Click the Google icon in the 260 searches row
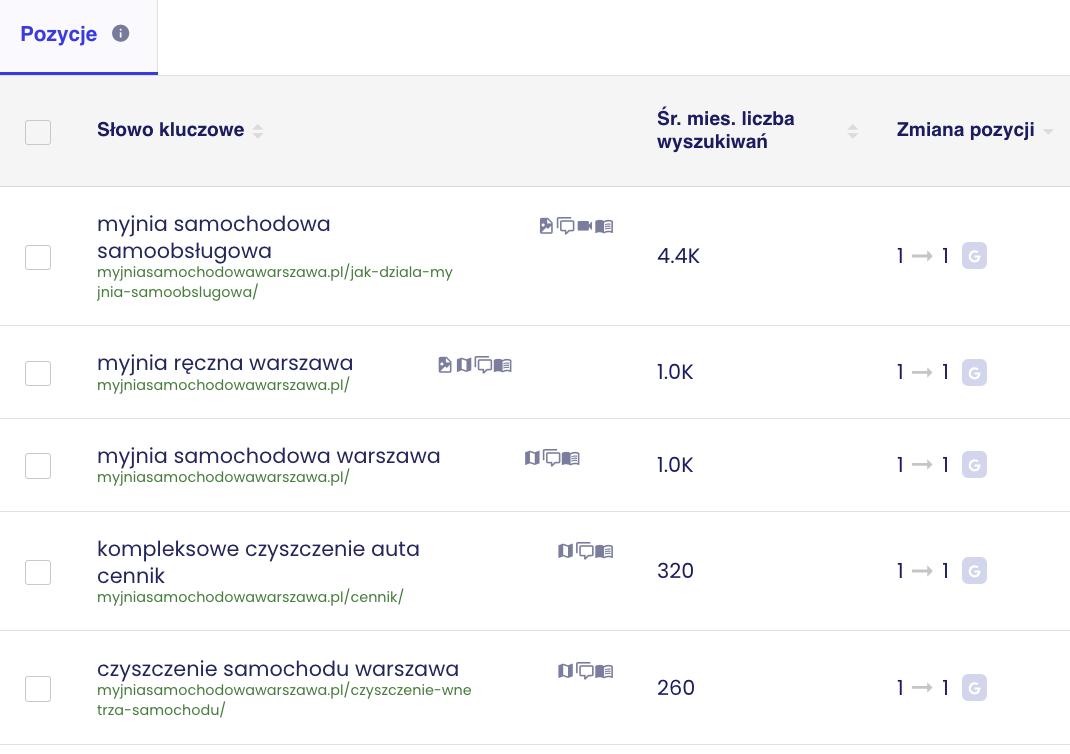 (974, 688)
